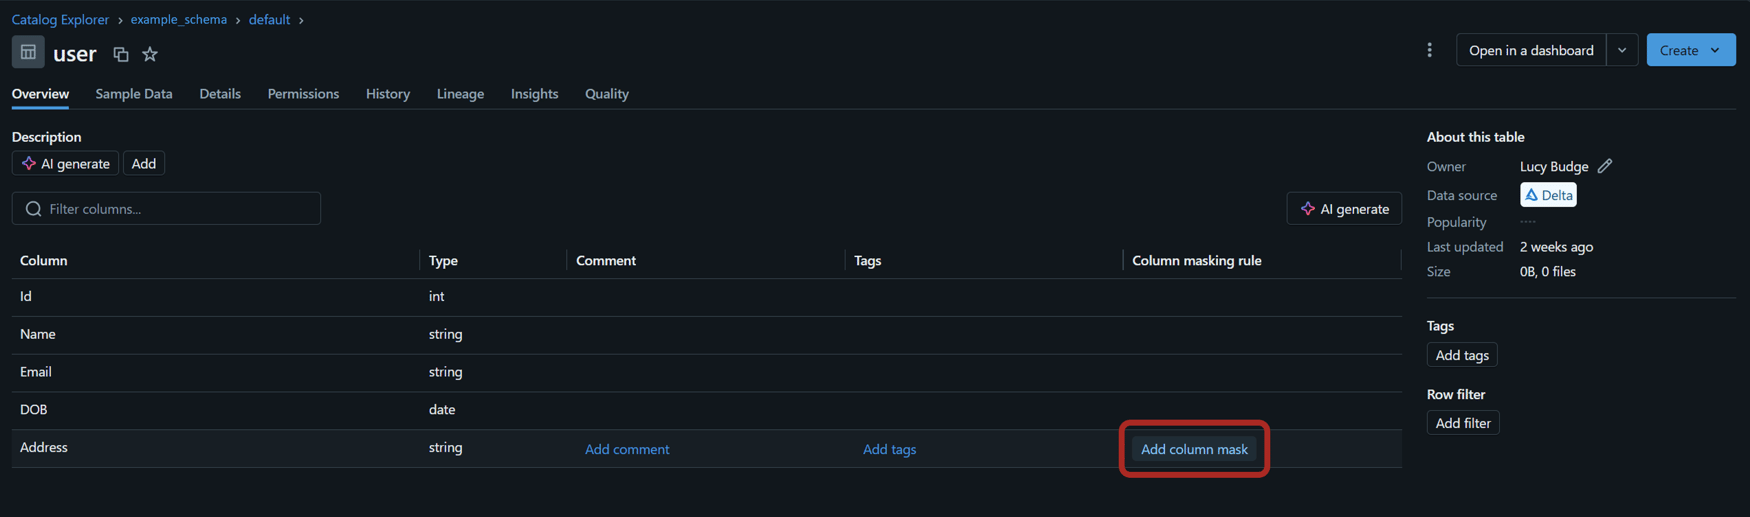Edit the owner with the pencil icon
The width and height of the screenshot is (1750, 517).
[x=1605, y=166]
